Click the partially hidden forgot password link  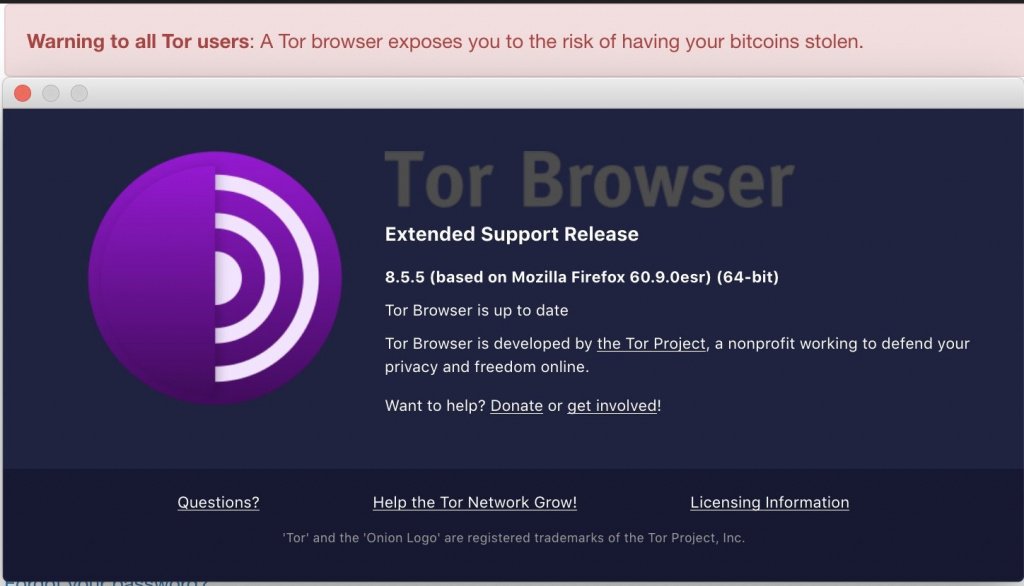point(110,582)
